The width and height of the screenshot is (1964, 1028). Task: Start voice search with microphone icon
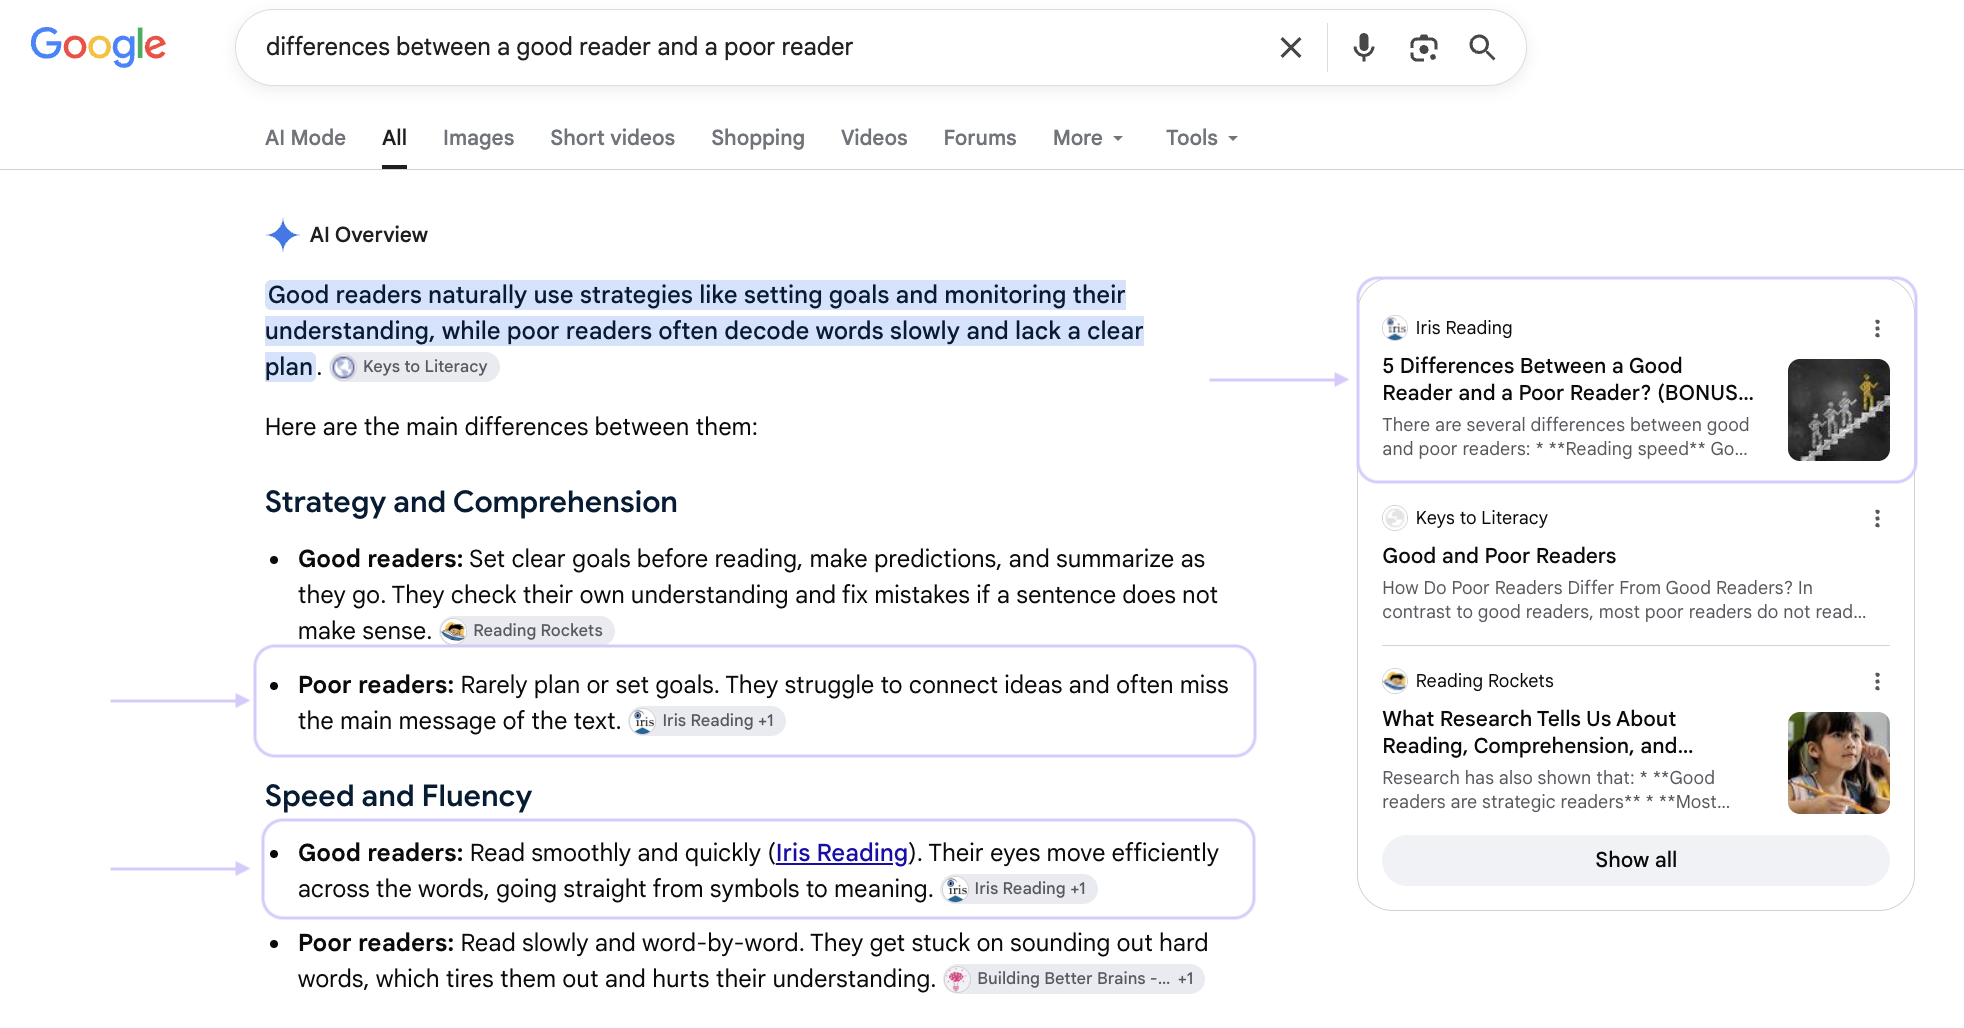click(x=1363, y=47)
